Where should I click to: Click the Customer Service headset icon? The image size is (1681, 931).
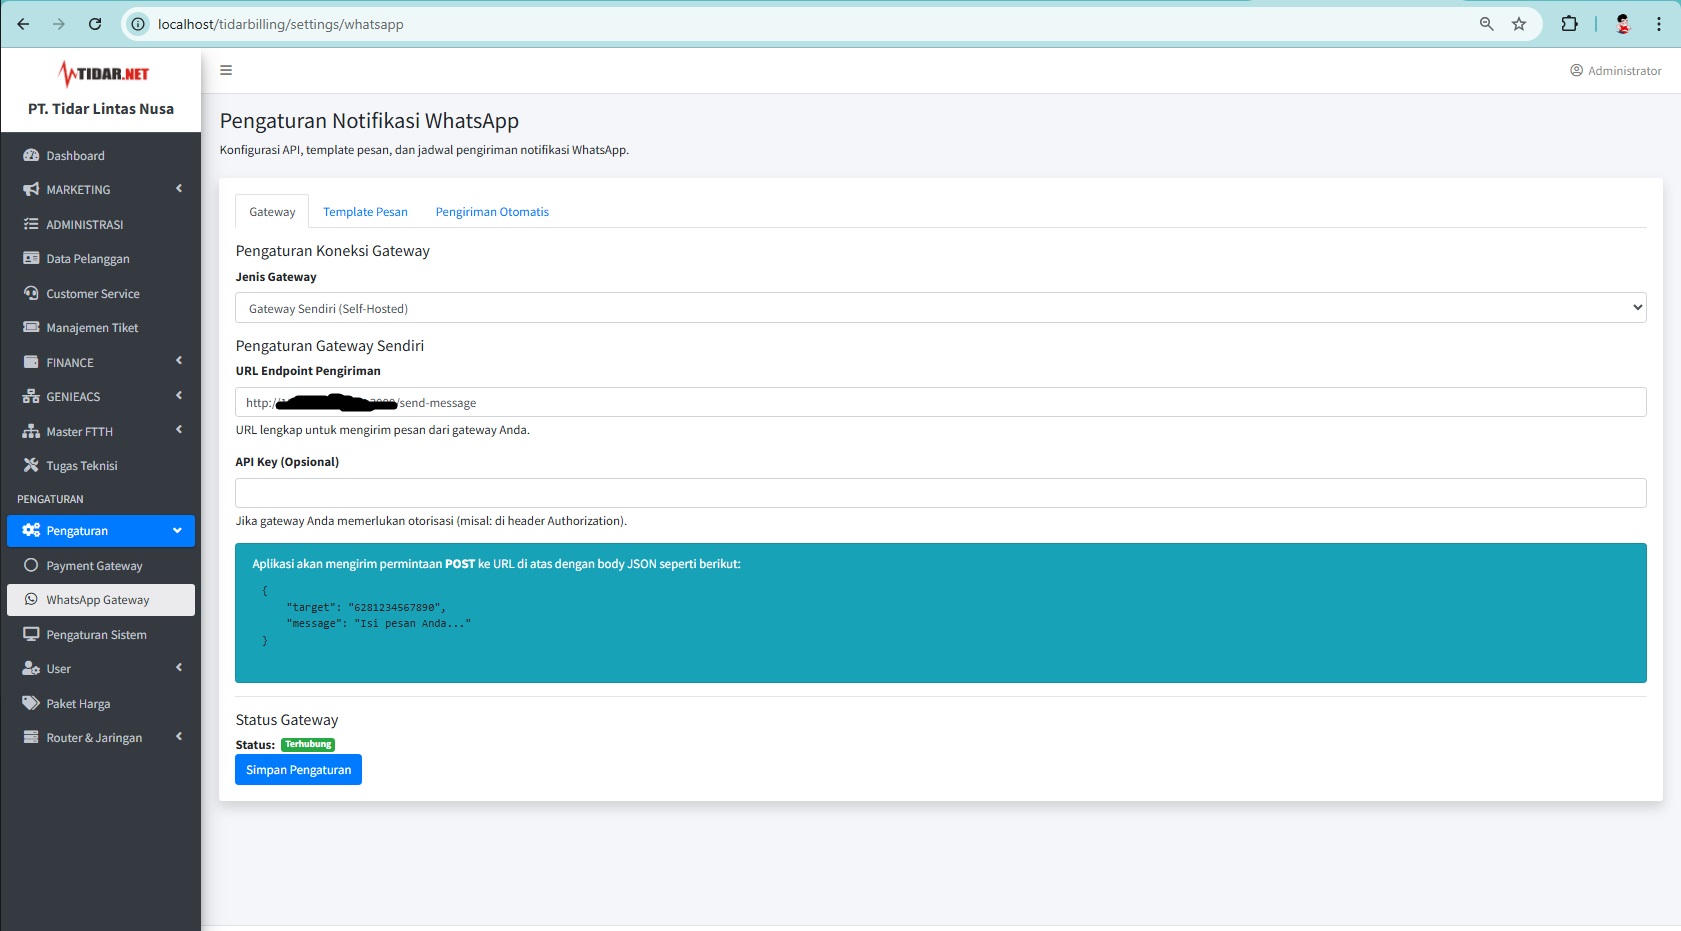[31, 293]
